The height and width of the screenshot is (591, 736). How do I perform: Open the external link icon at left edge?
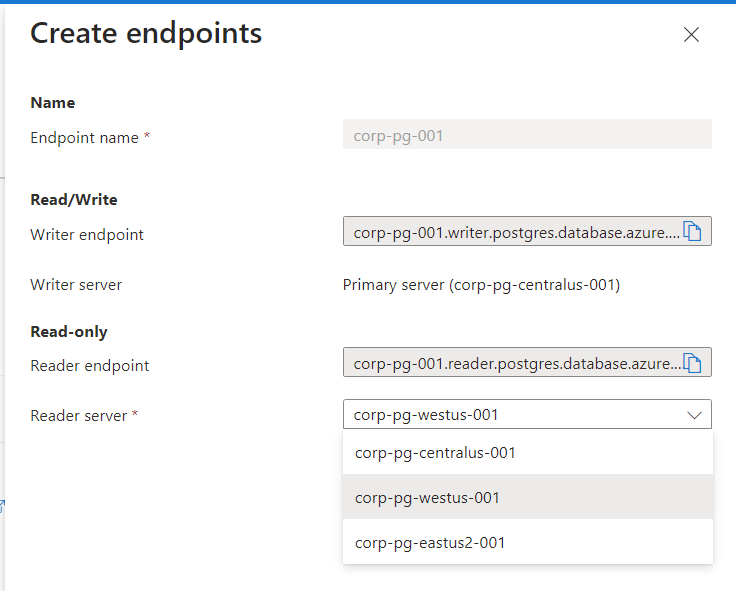point(2,506)
